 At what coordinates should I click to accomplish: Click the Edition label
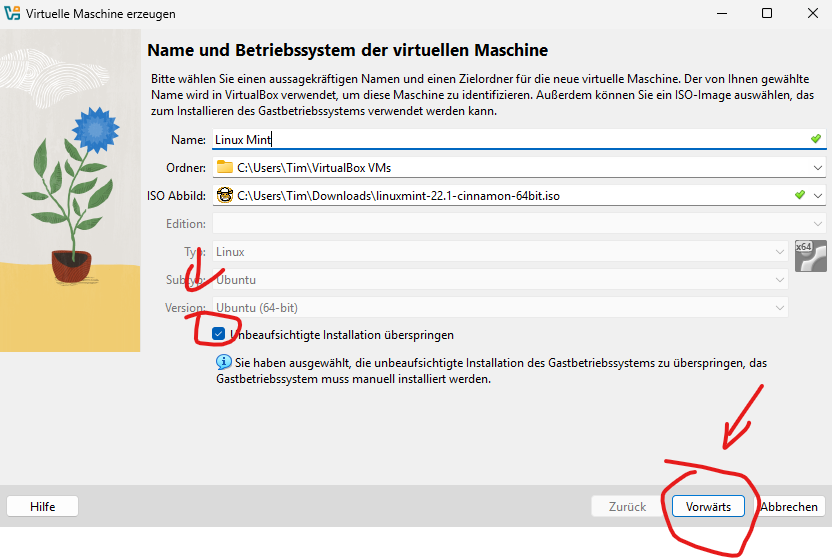[186, 224]
